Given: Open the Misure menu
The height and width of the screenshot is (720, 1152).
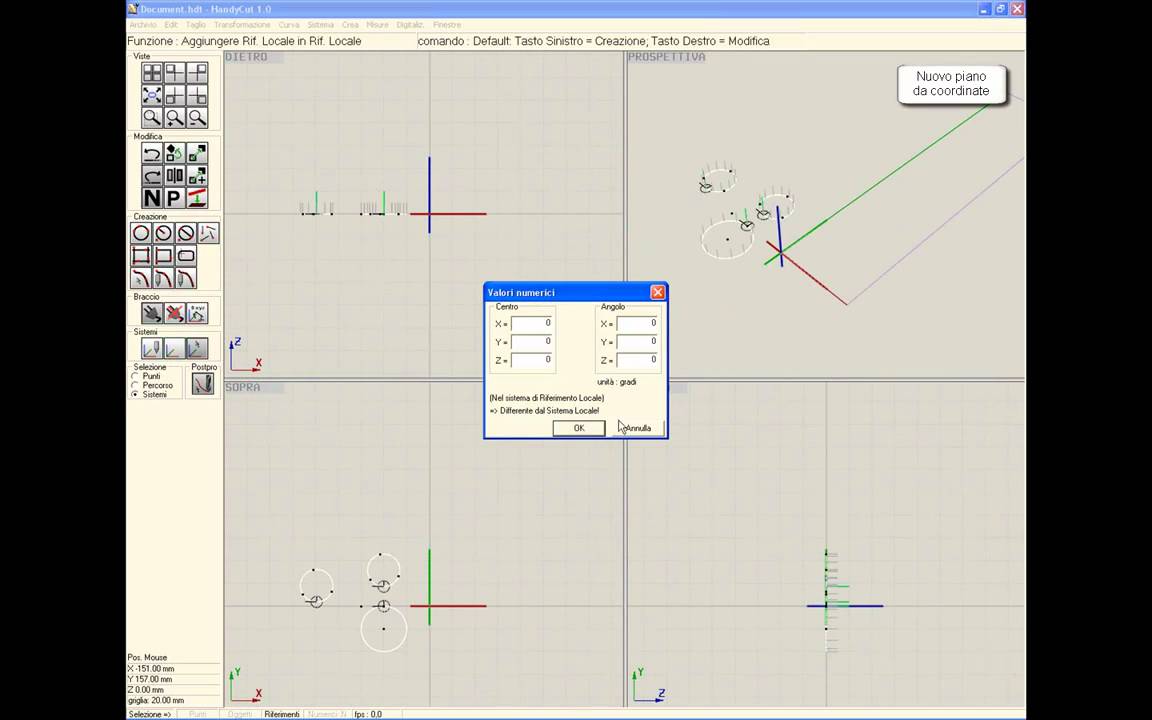Looking at the screenshot, I should pos(377,25).
